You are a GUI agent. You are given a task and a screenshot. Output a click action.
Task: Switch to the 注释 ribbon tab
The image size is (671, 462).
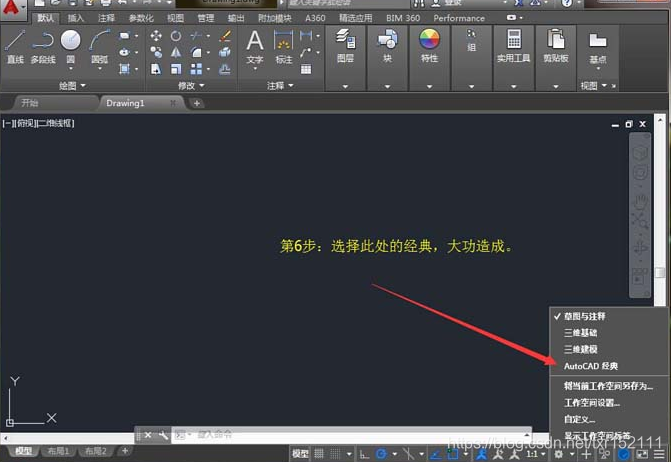click(x=106, y=18)
